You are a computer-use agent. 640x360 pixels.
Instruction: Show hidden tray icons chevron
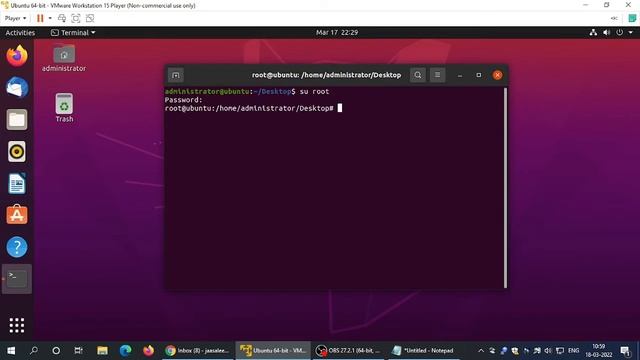(481, 350)
